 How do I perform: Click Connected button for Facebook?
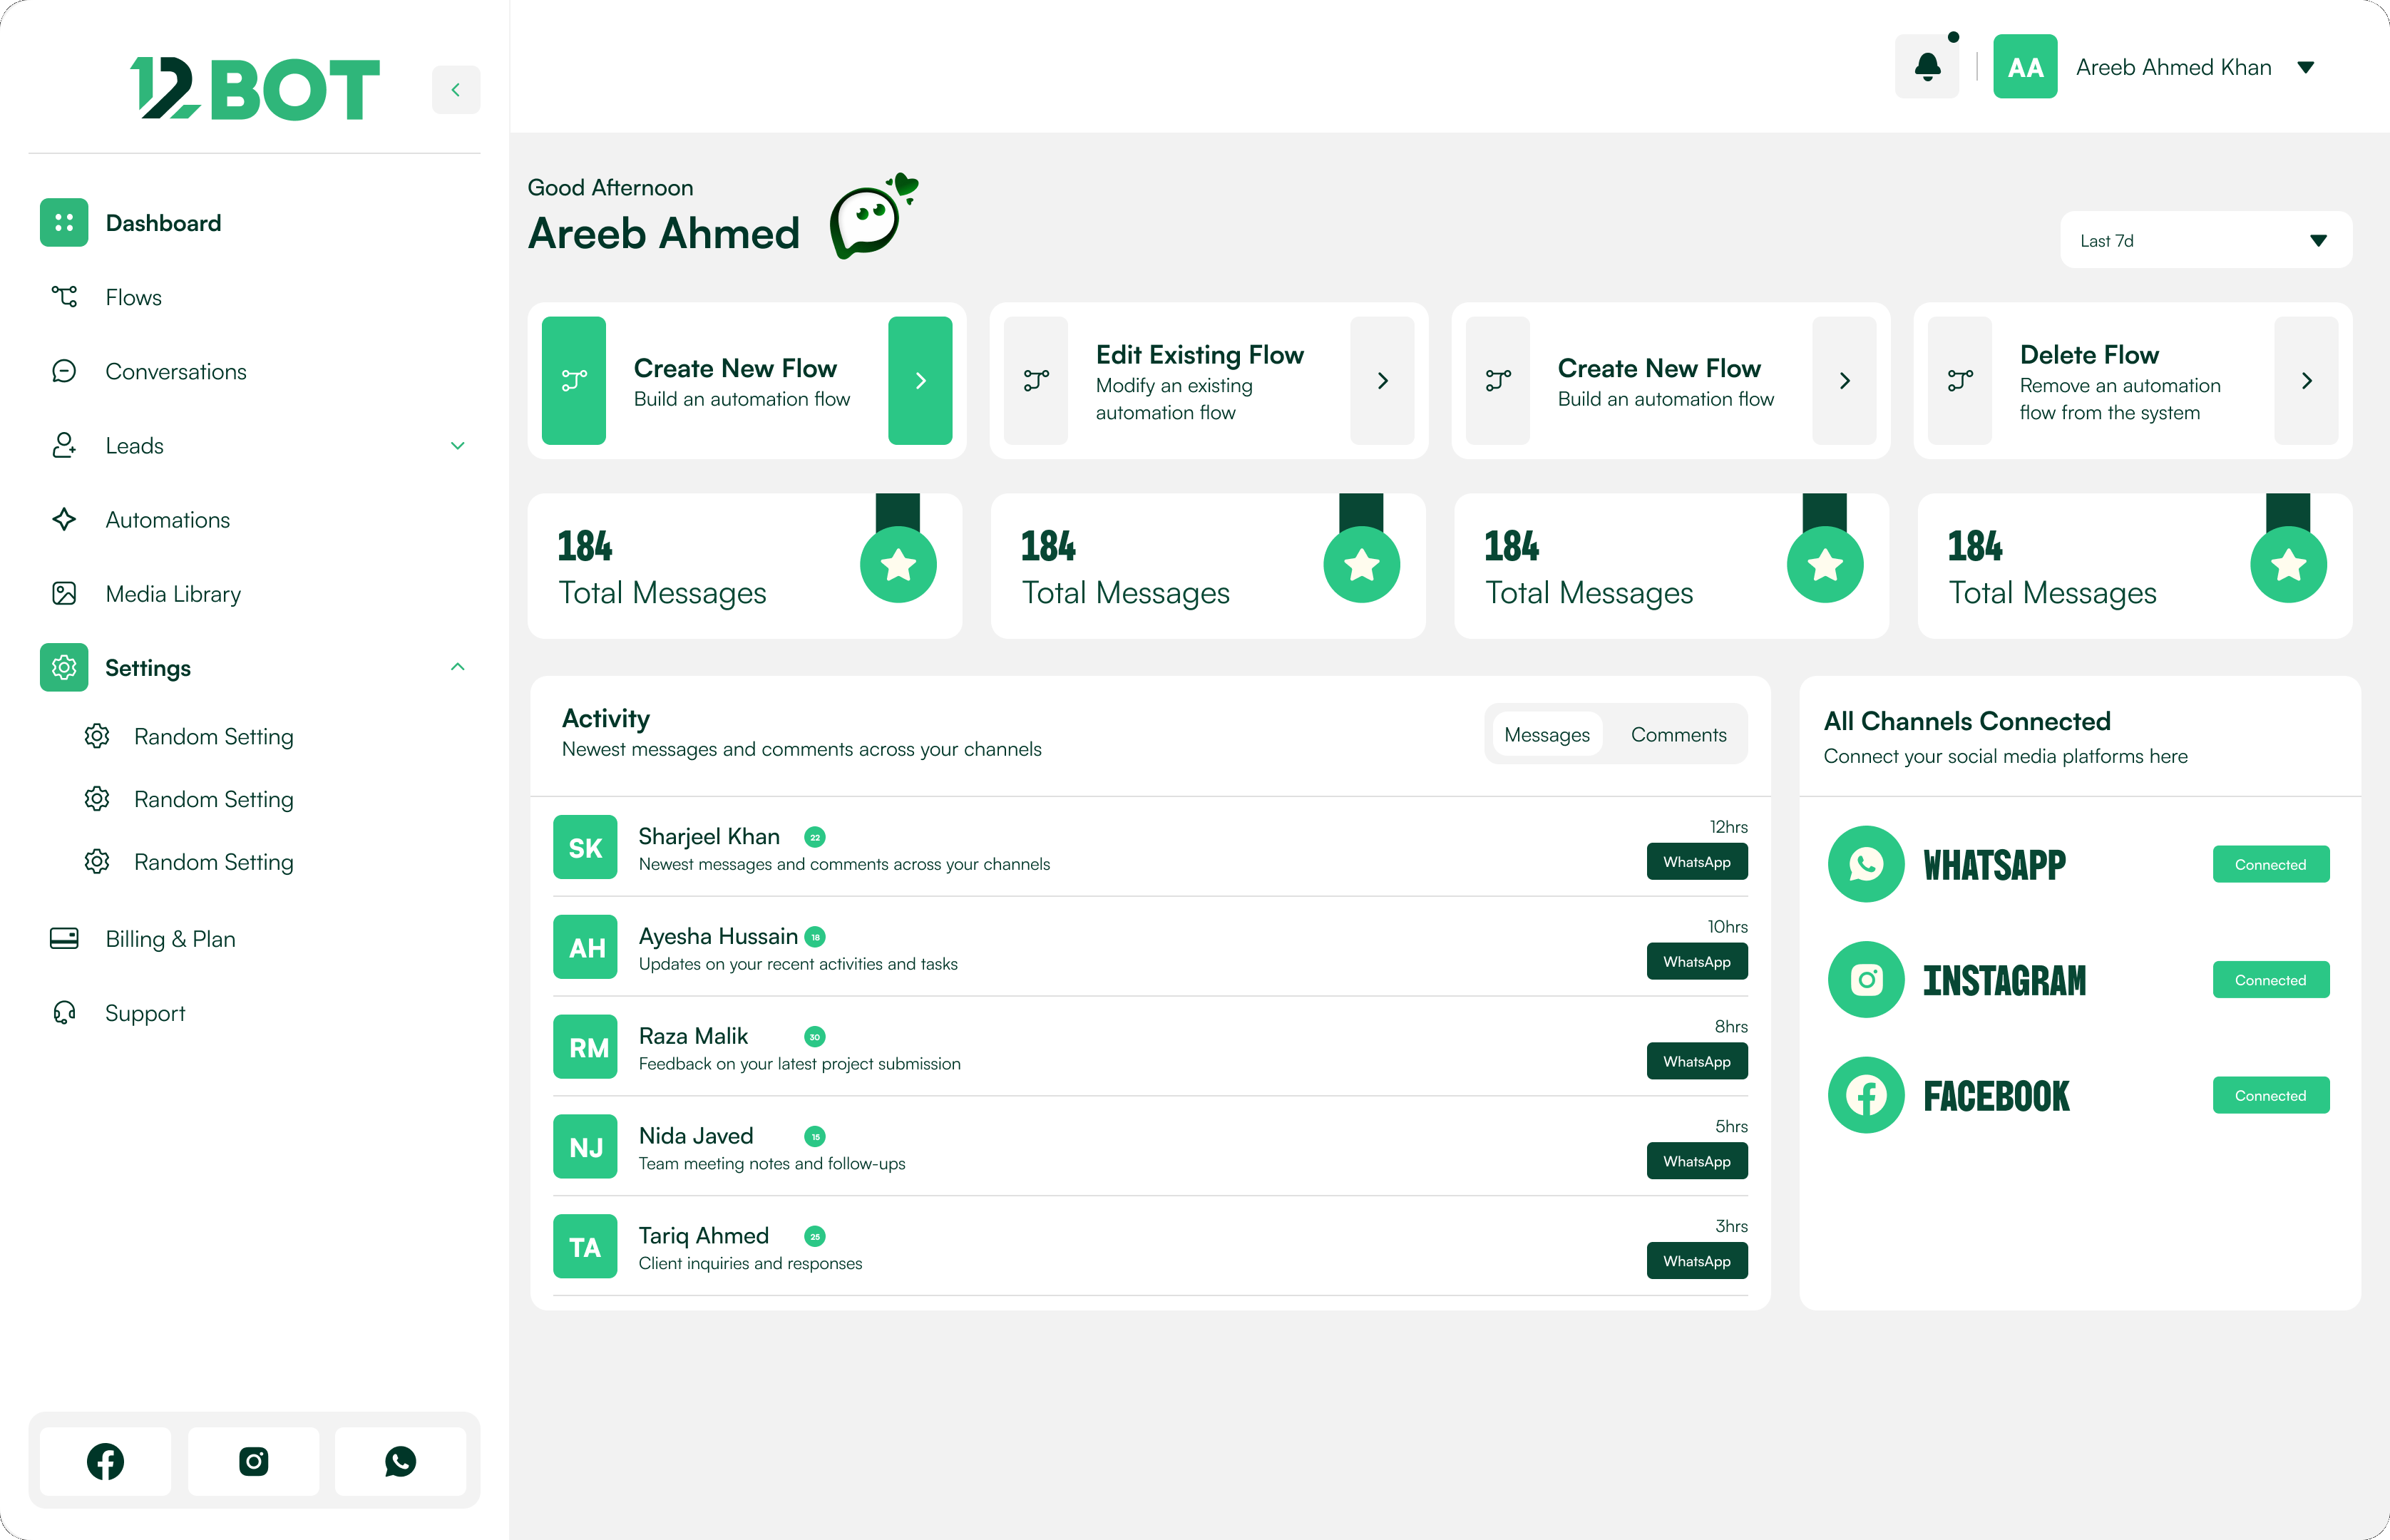pos(2270,1095)
